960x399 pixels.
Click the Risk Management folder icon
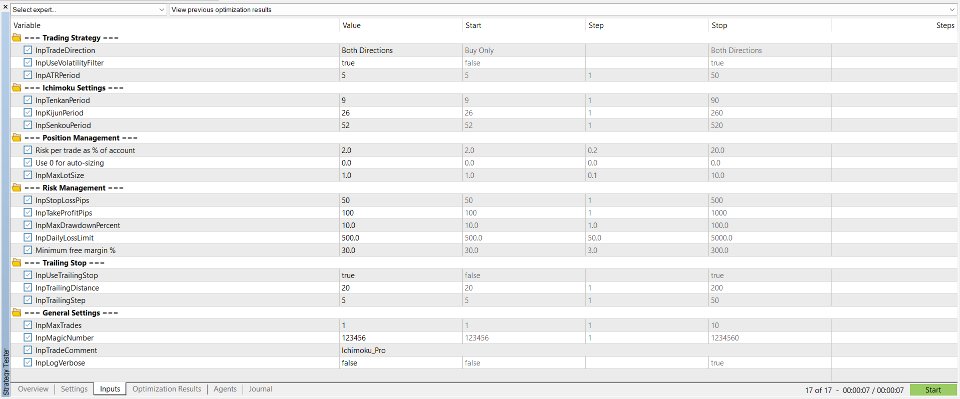[x=17, y=188]
